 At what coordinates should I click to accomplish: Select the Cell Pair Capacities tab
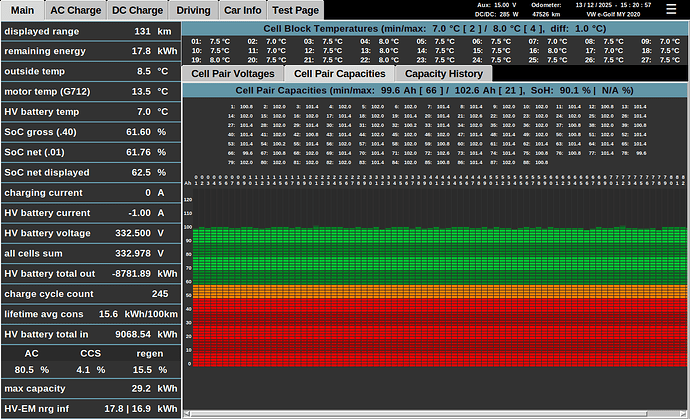pyautogui.click(x=339, y=73)
